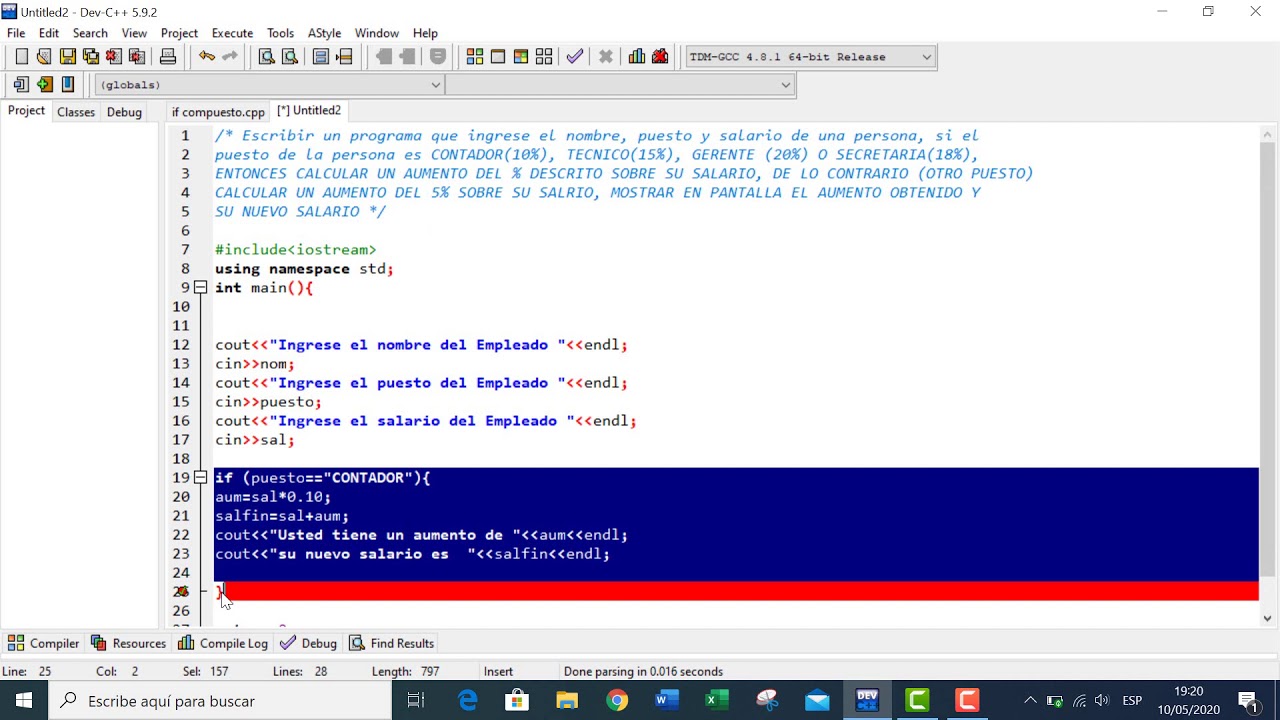
Task: Open the Project menu
Action: point(179,33)
